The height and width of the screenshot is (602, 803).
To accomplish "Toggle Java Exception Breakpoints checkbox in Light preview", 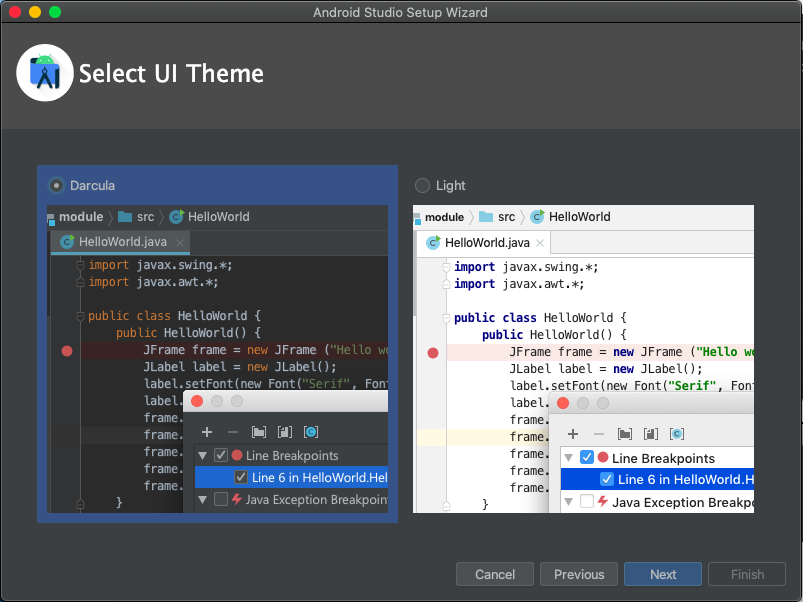I will coord(587,501).
